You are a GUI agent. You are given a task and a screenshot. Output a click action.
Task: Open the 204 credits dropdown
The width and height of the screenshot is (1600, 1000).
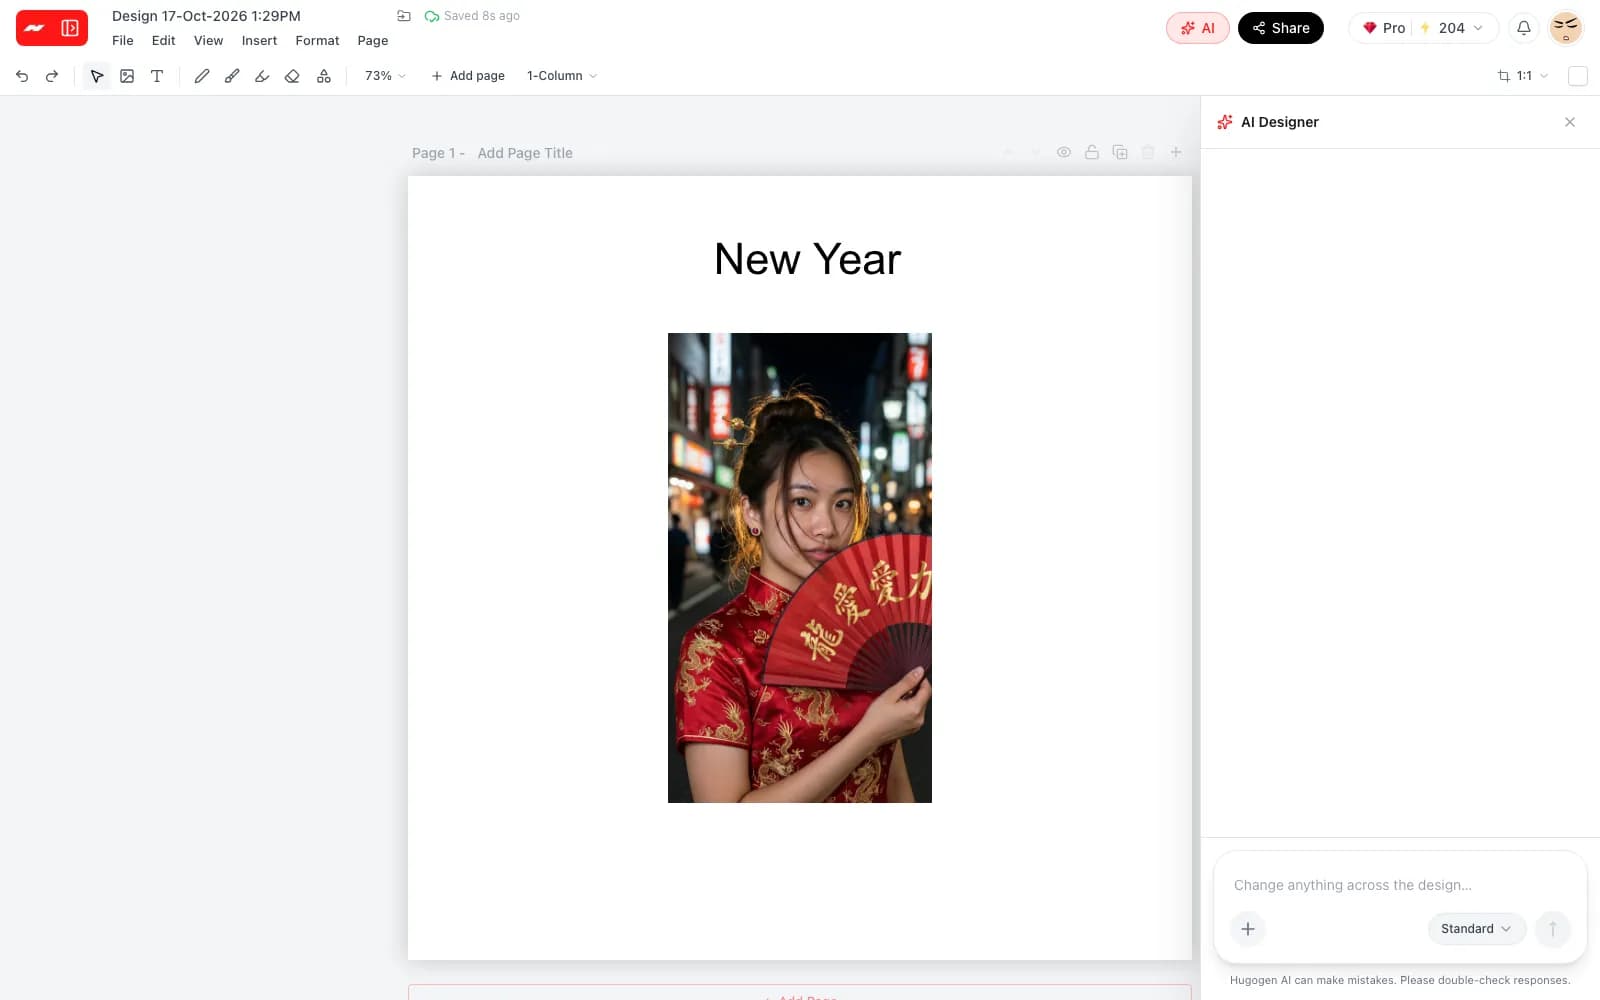click(x=1452, y=28)
